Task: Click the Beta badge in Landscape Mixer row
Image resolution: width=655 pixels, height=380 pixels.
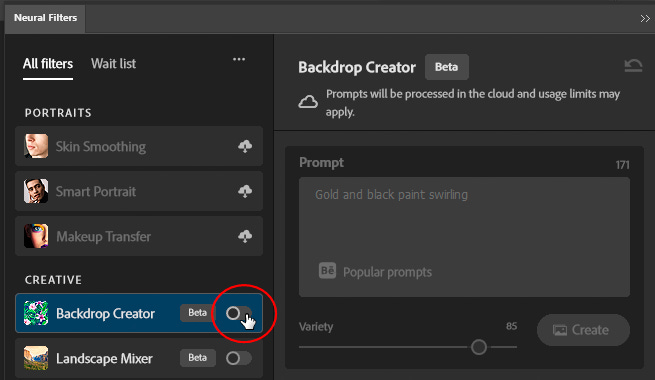Action: pos(198,358)
